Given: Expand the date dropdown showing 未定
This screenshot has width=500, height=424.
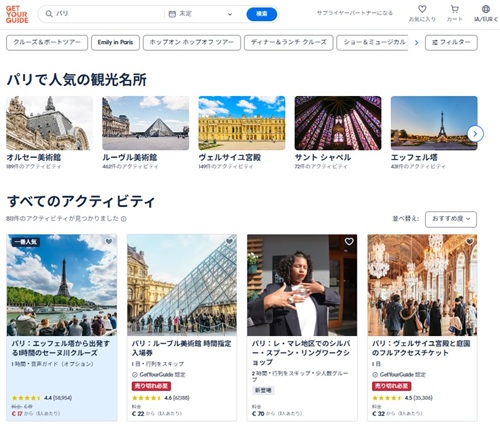Looking at the screenshot, I should coord(201,14).
